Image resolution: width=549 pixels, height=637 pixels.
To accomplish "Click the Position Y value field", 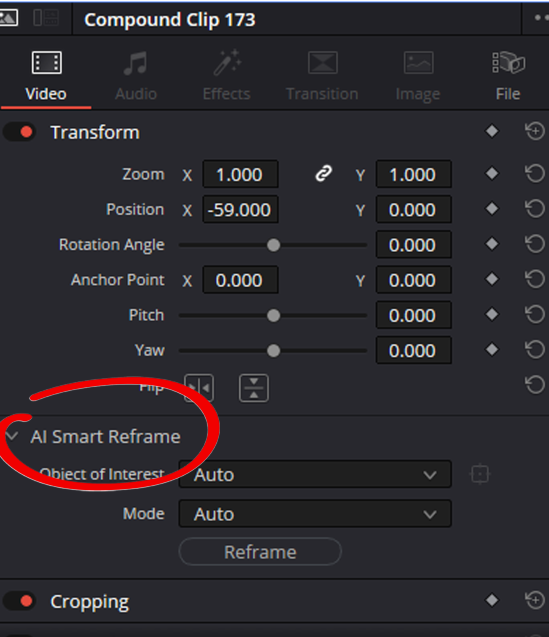I will 414,210.
